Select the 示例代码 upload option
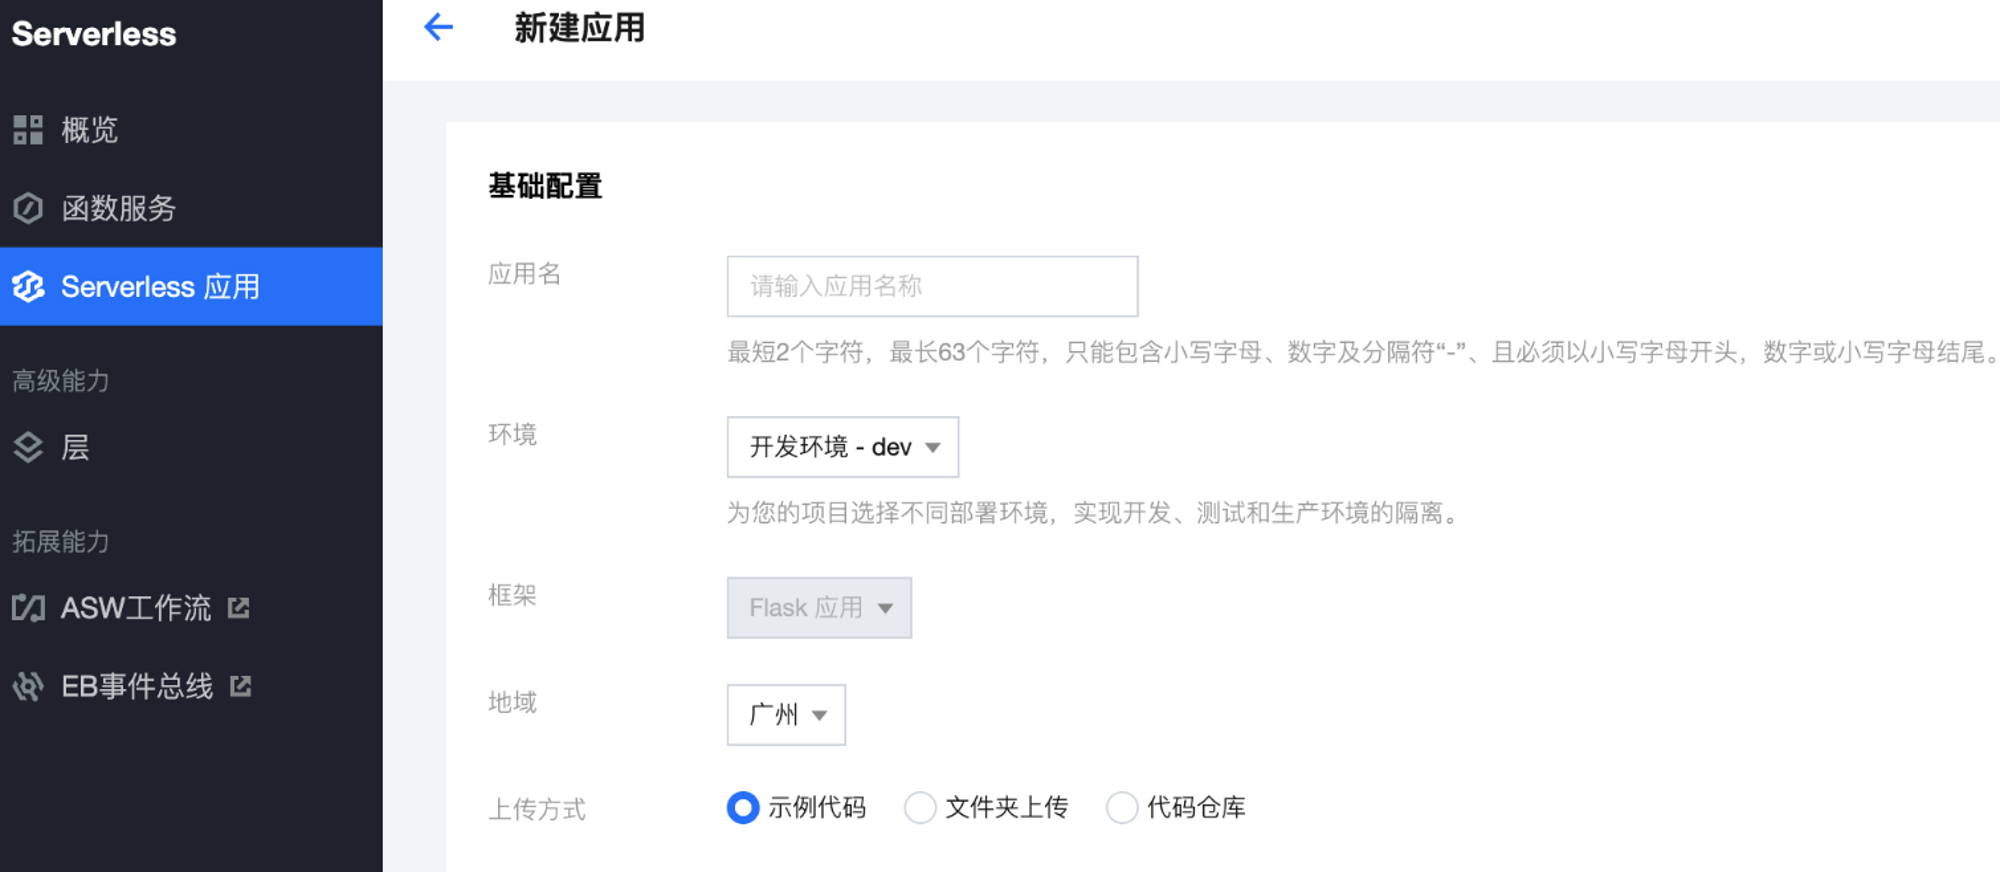Image resolution: width=2000 pixels, height=872 pixels. coord(743,807)
